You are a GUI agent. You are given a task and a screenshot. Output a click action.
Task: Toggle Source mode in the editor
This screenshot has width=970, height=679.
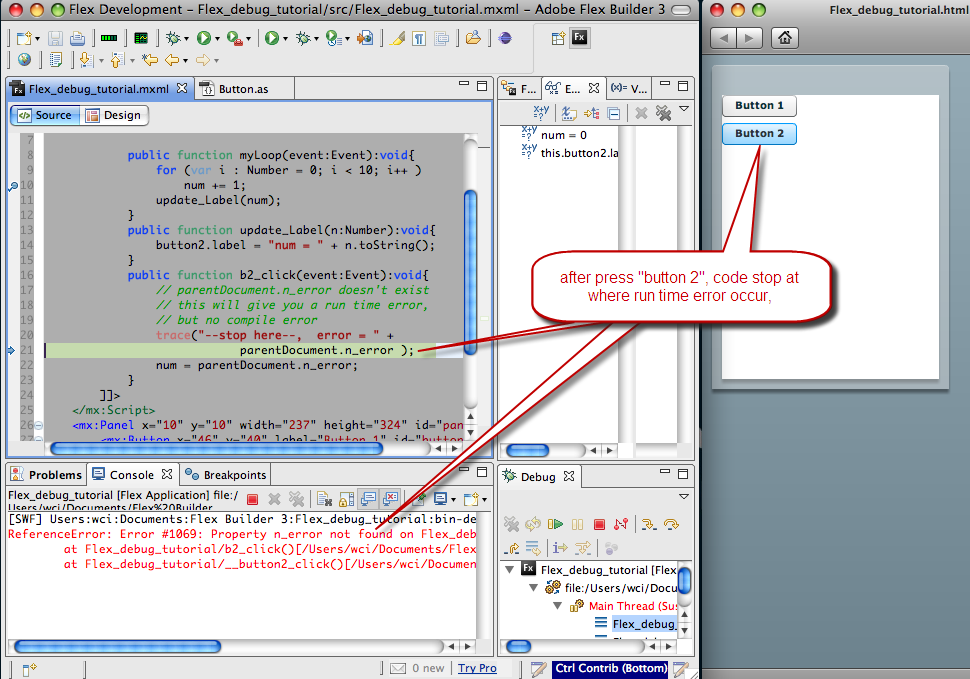point(43,115)
